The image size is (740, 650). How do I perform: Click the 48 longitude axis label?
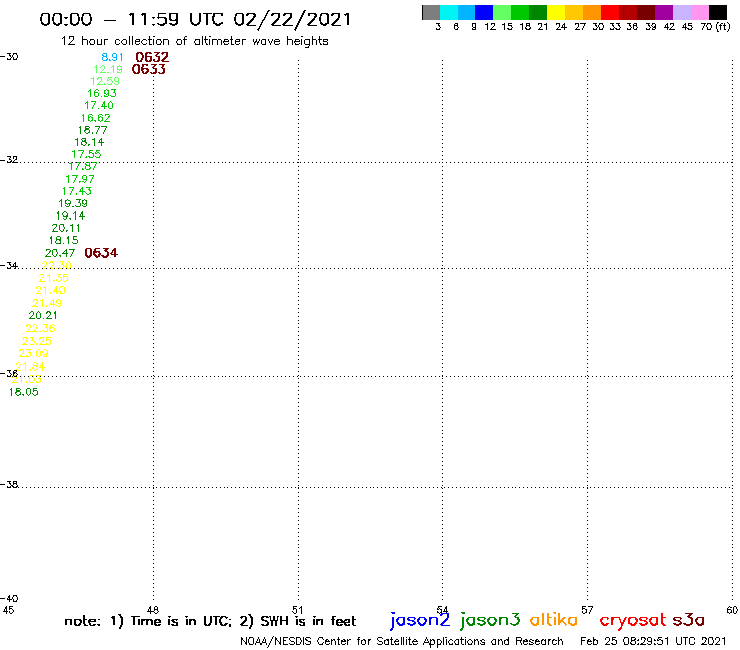coord(153,610)
